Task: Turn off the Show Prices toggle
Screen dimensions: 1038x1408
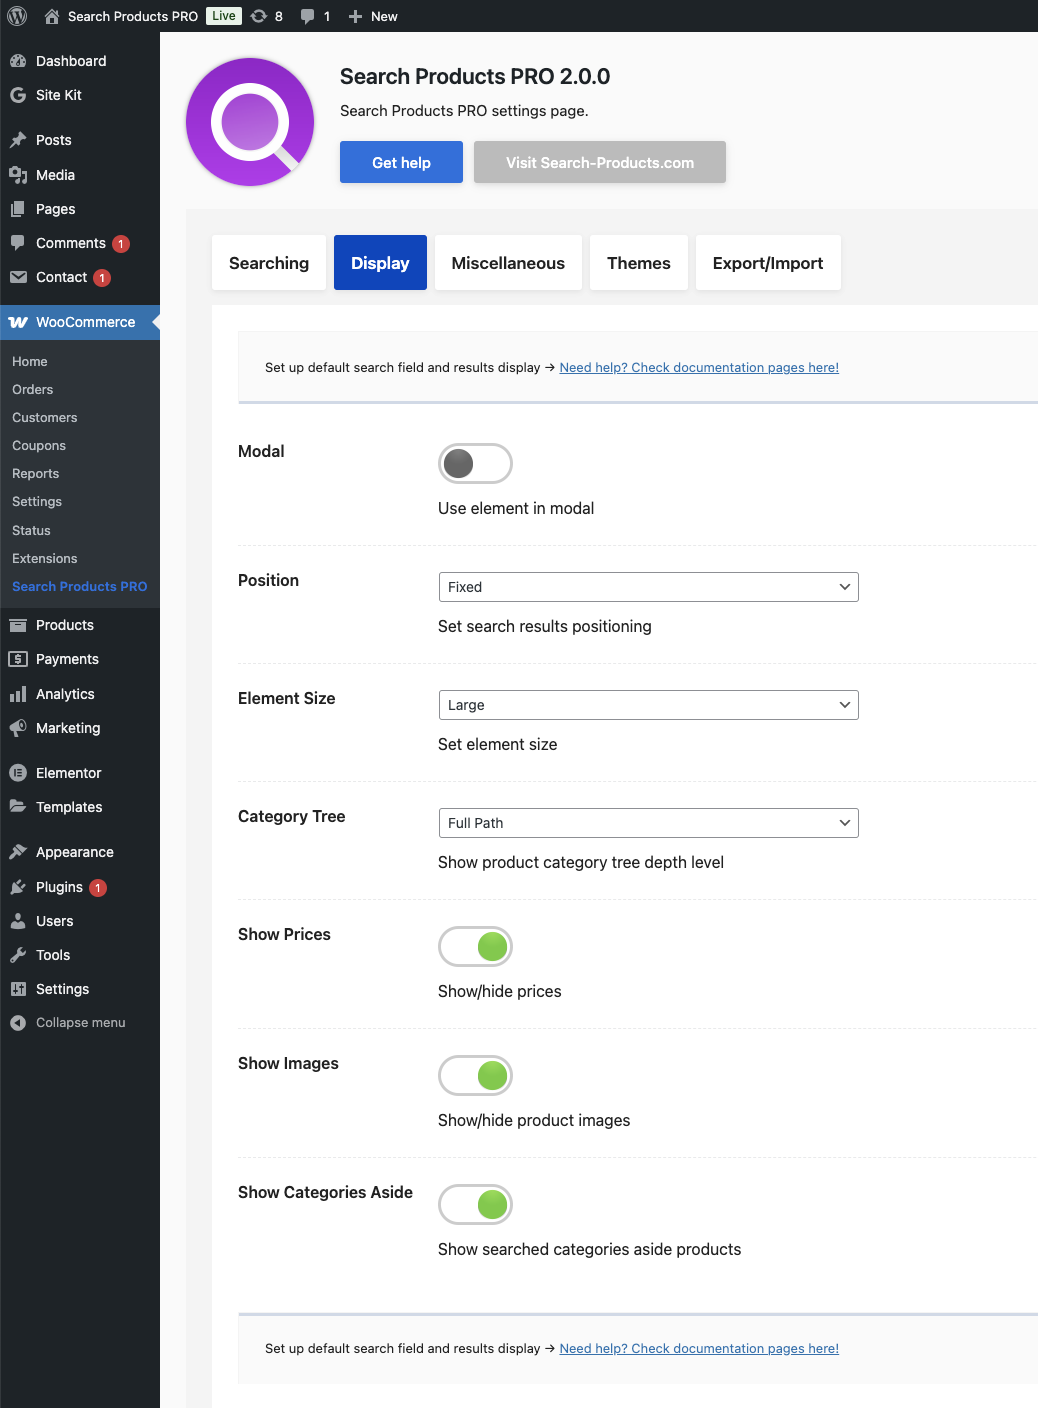Action: [475, 946]
